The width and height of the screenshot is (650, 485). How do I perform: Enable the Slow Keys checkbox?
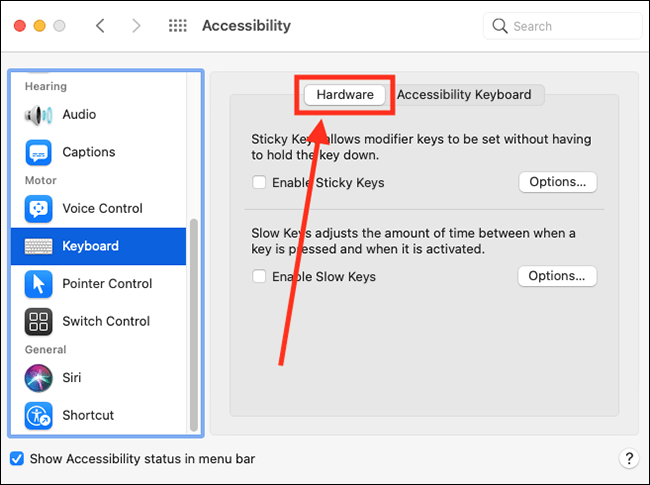coord(259,276)
